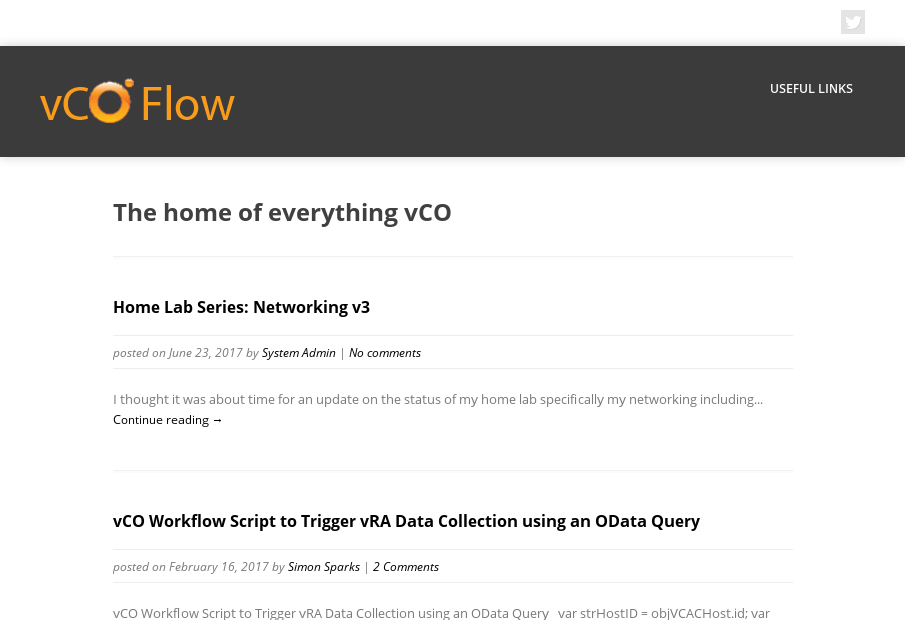Click the June 23, 2017 post date
Image resolution: width=905 pixels, height=620 pixels.
[205, 353]
